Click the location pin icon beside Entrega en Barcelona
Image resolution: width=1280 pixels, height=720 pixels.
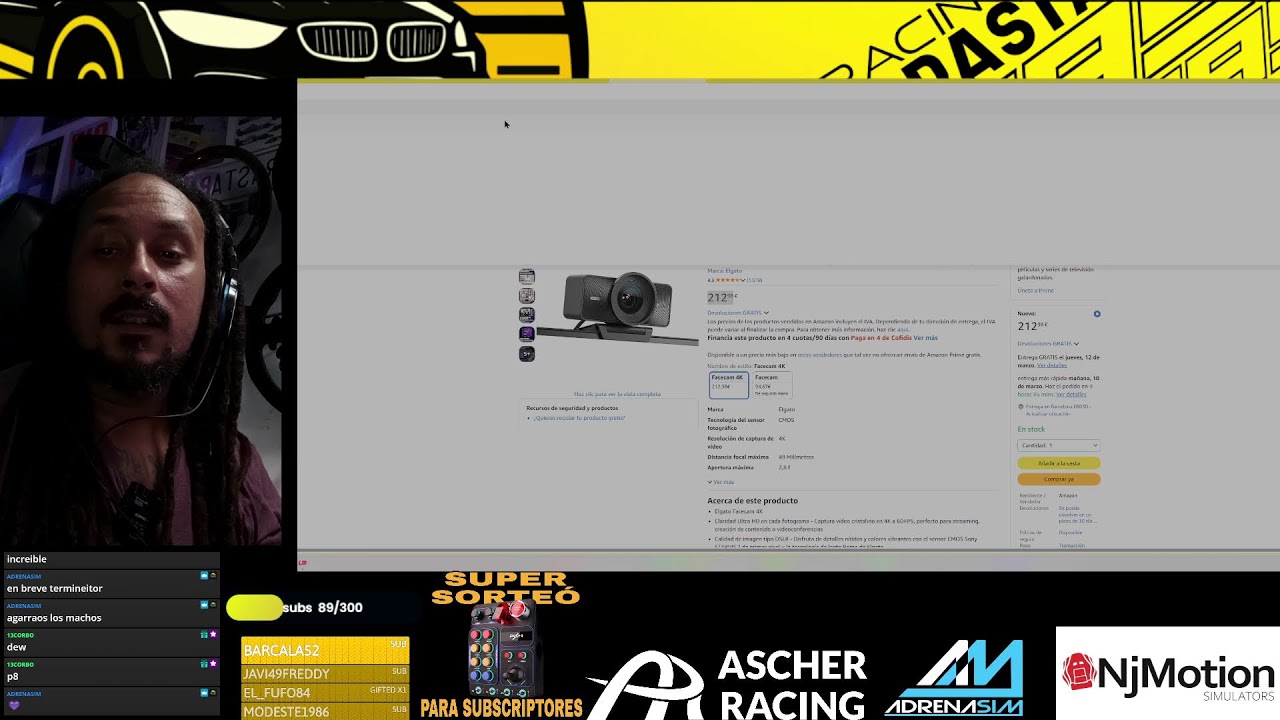[1020, 407]
